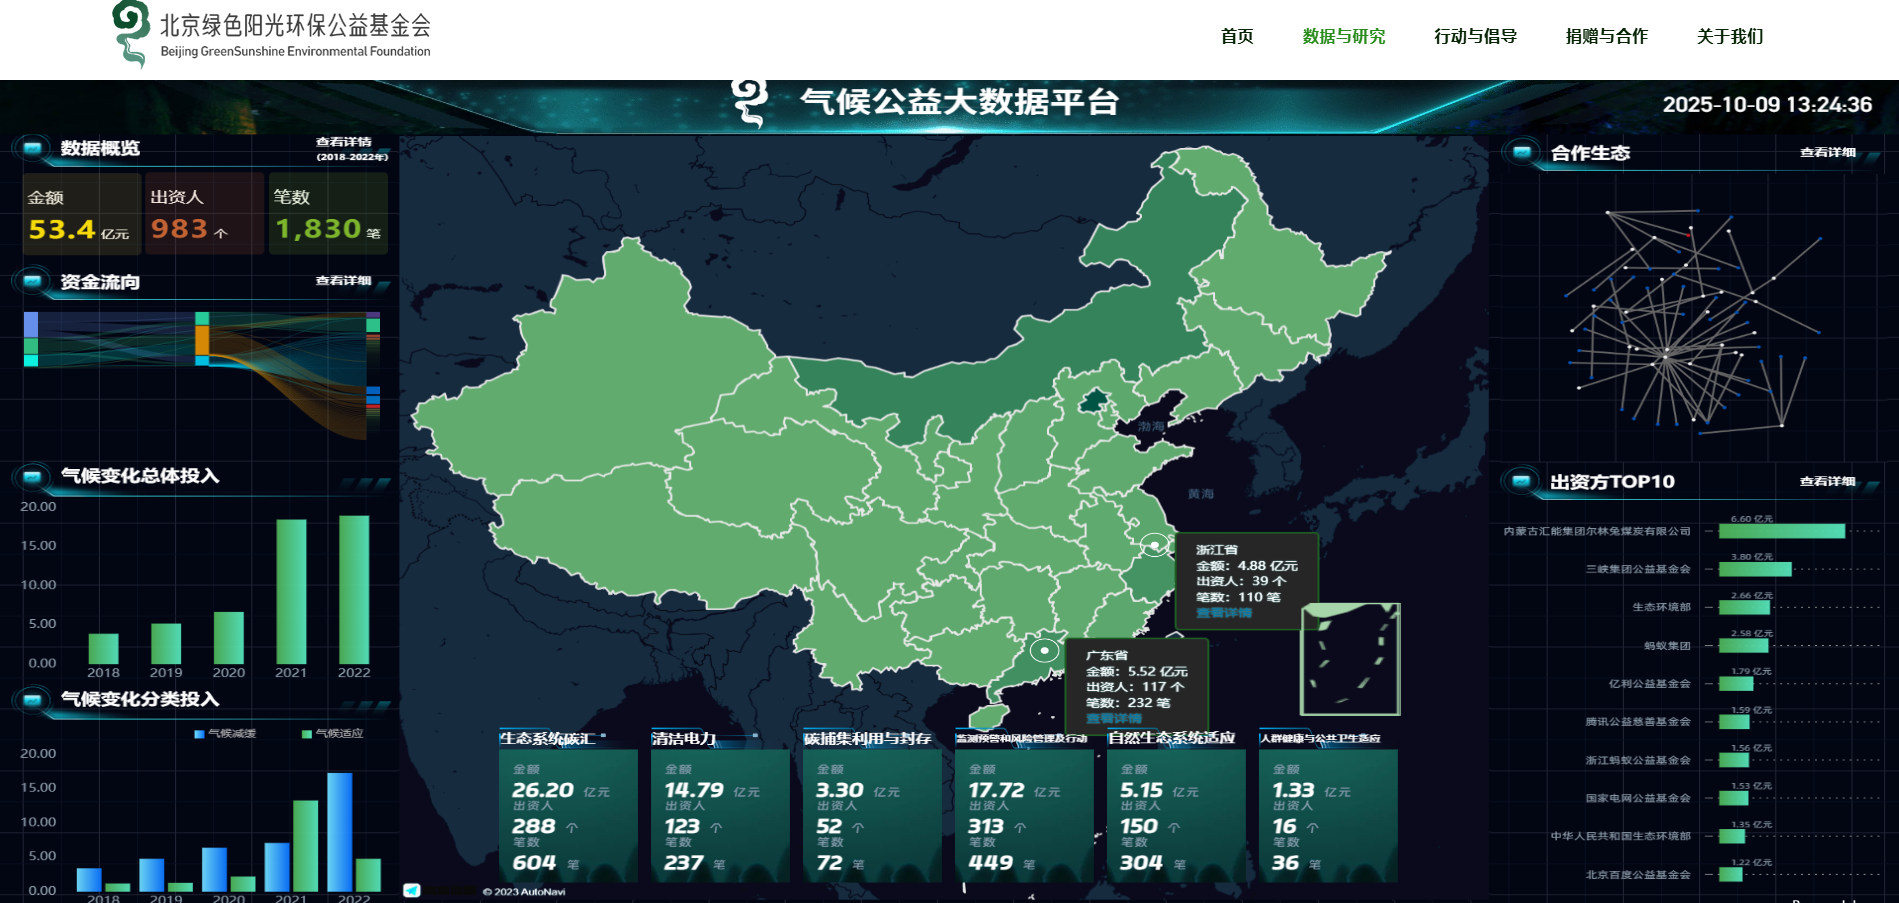Toggle the 气候减缓 legend series
Viewport: 1899px width, 903px height.
click(225, 734)
